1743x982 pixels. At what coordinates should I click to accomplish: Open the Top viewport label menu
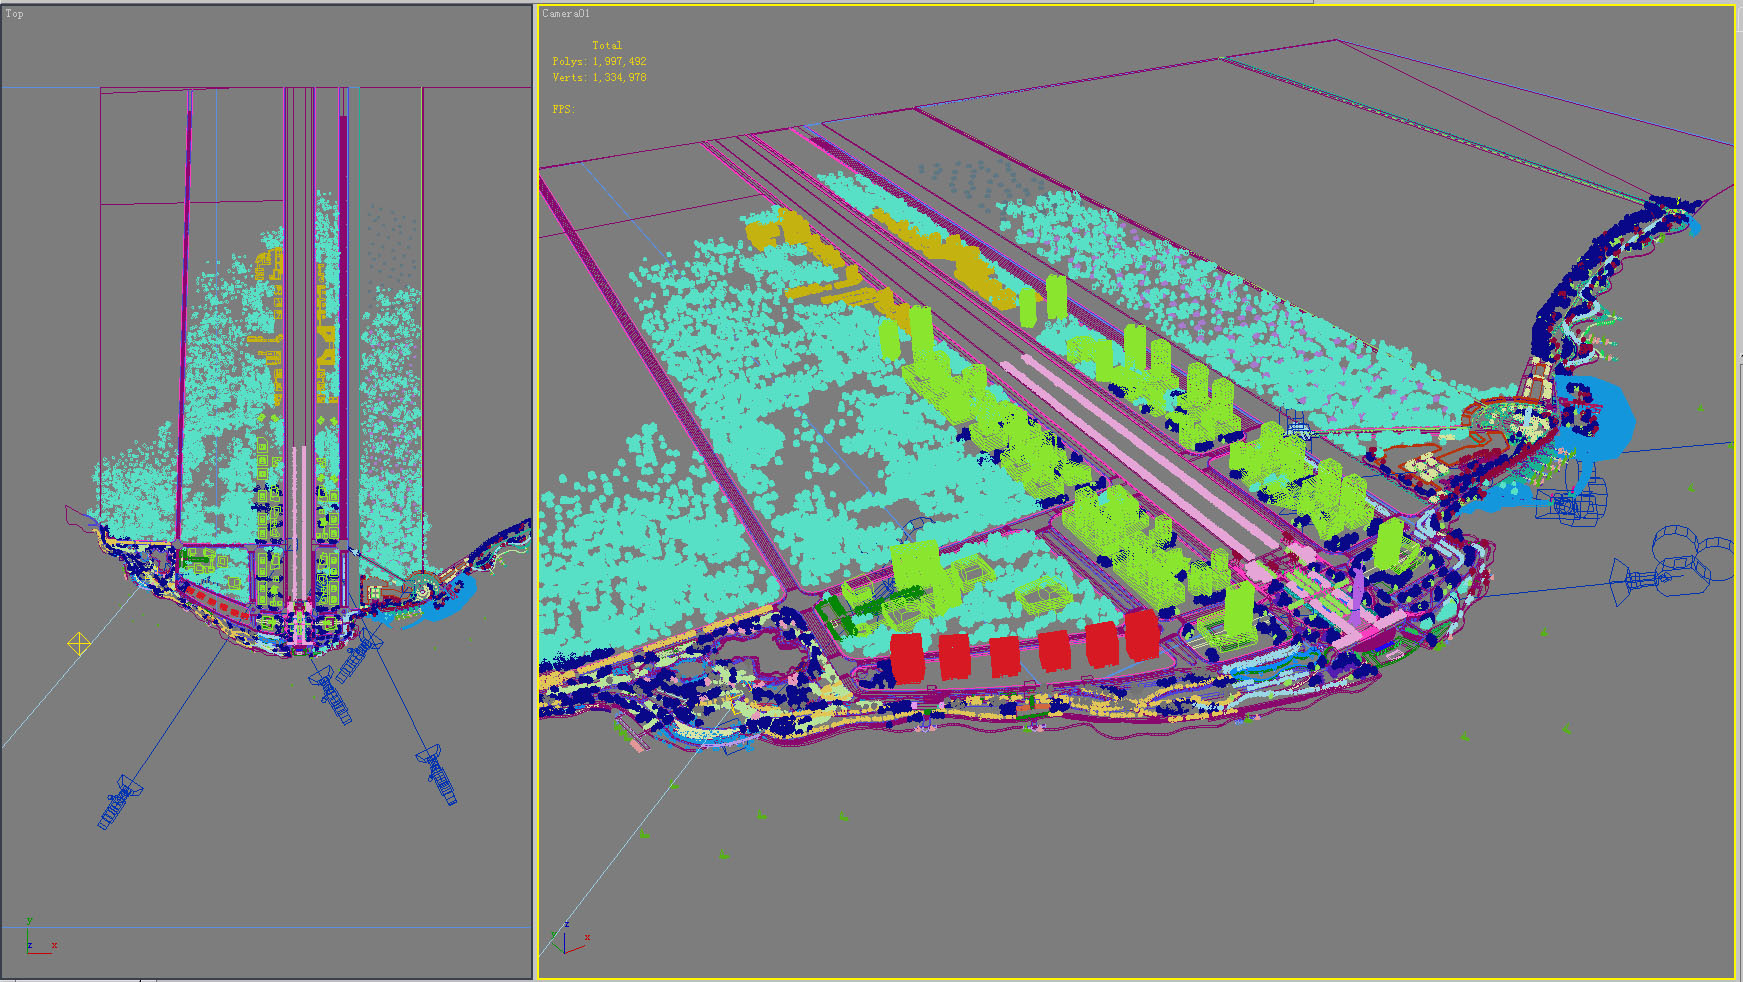click(14, 14)
